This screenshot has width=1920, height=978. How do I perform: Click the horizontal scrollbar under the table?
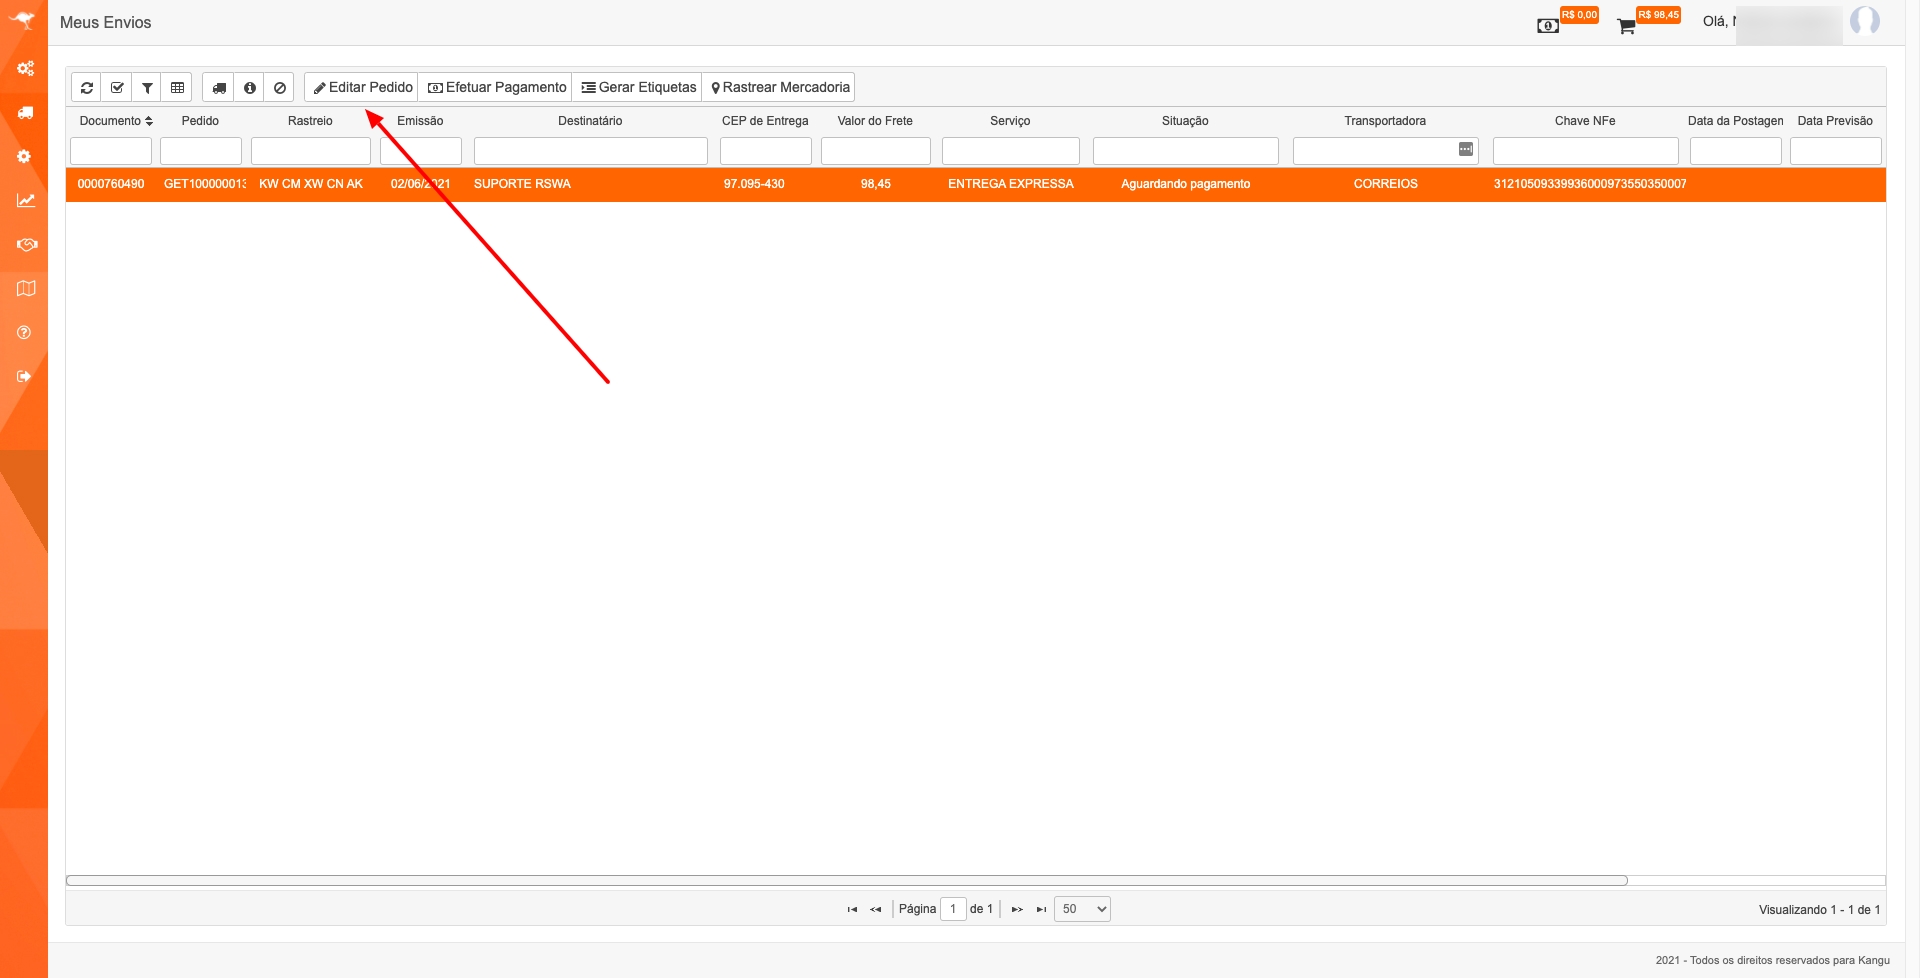pos(846,881)
